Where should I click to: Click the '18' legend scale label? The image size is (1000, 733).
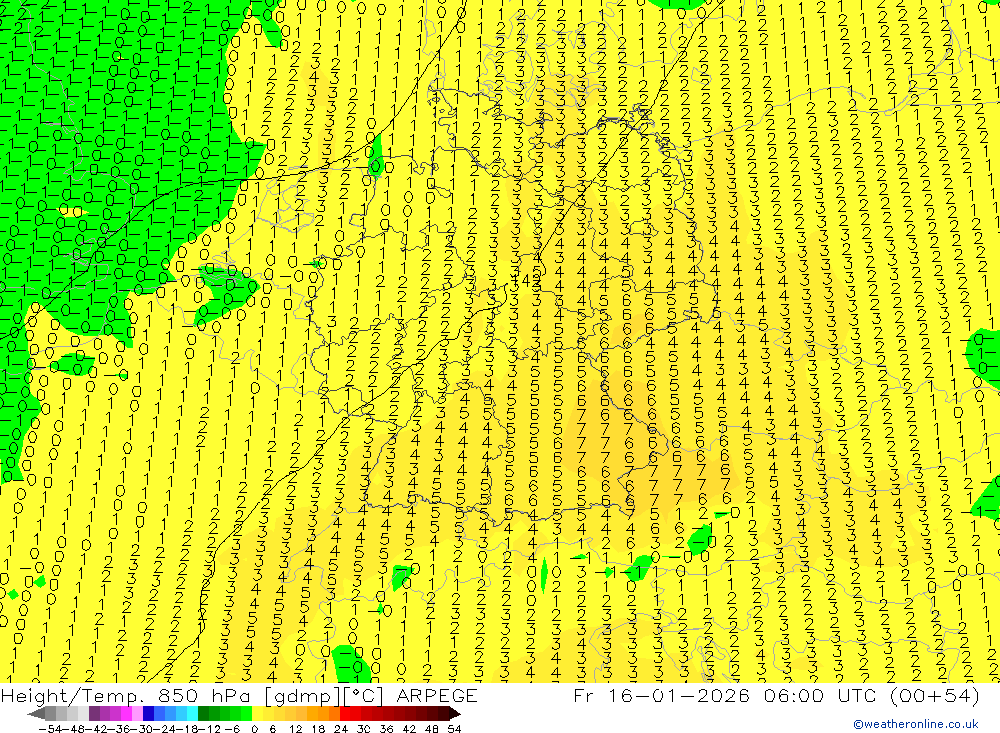pyautogui.click(x=318, y=729)
